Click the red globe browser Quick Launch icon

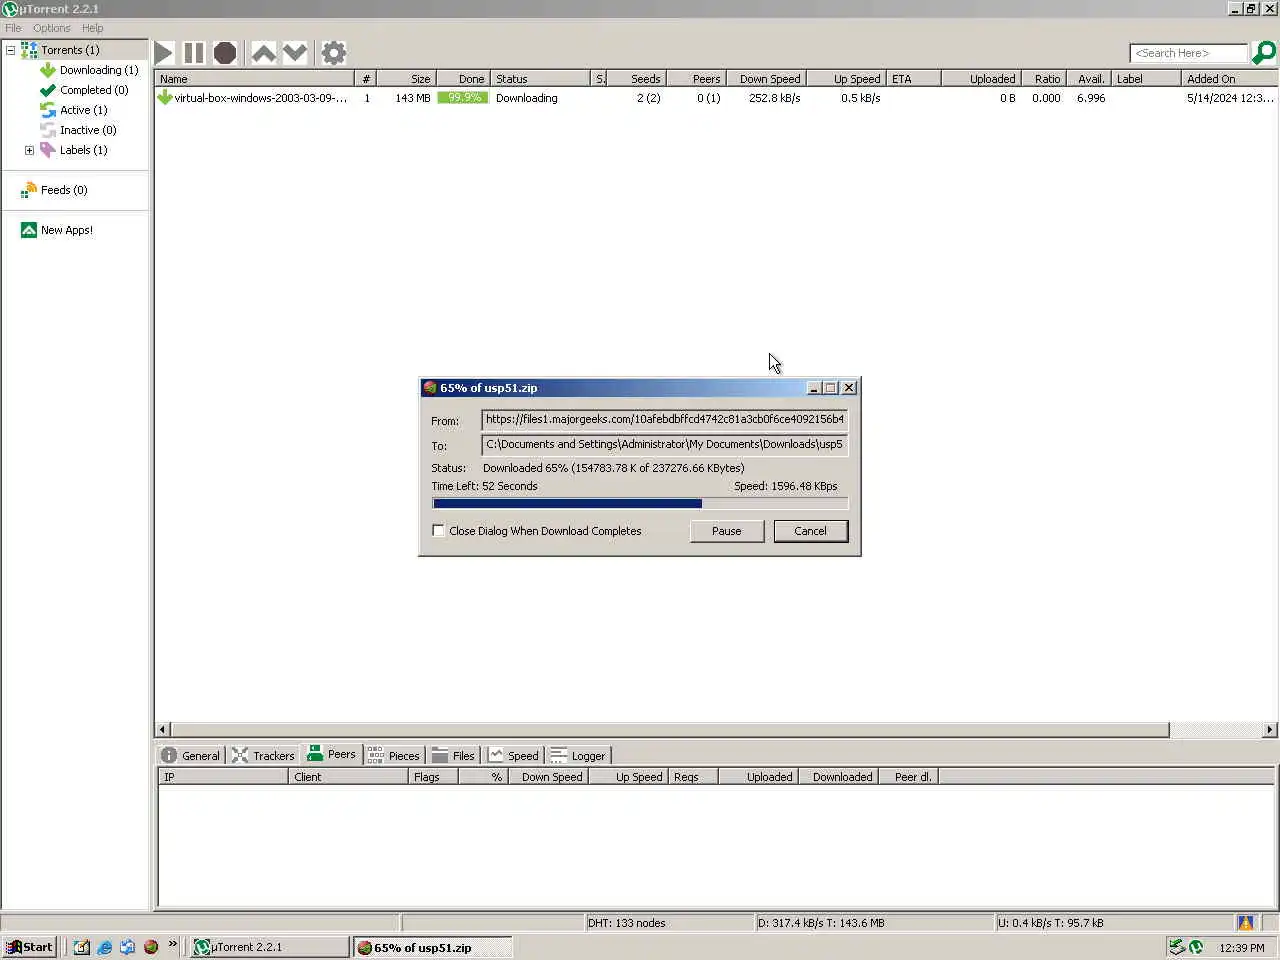[151, 947]
